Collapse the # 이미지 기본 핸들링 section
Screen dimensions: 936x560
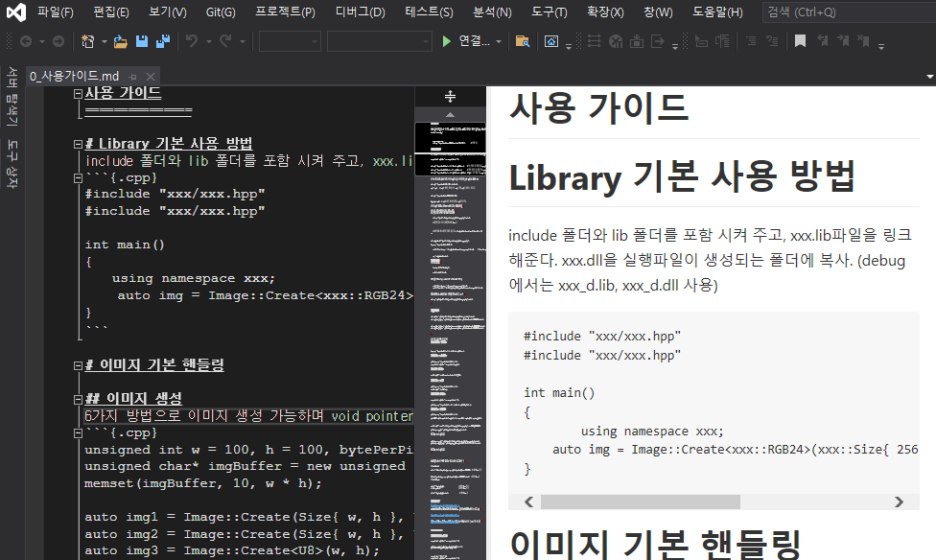tap(78, 365)
